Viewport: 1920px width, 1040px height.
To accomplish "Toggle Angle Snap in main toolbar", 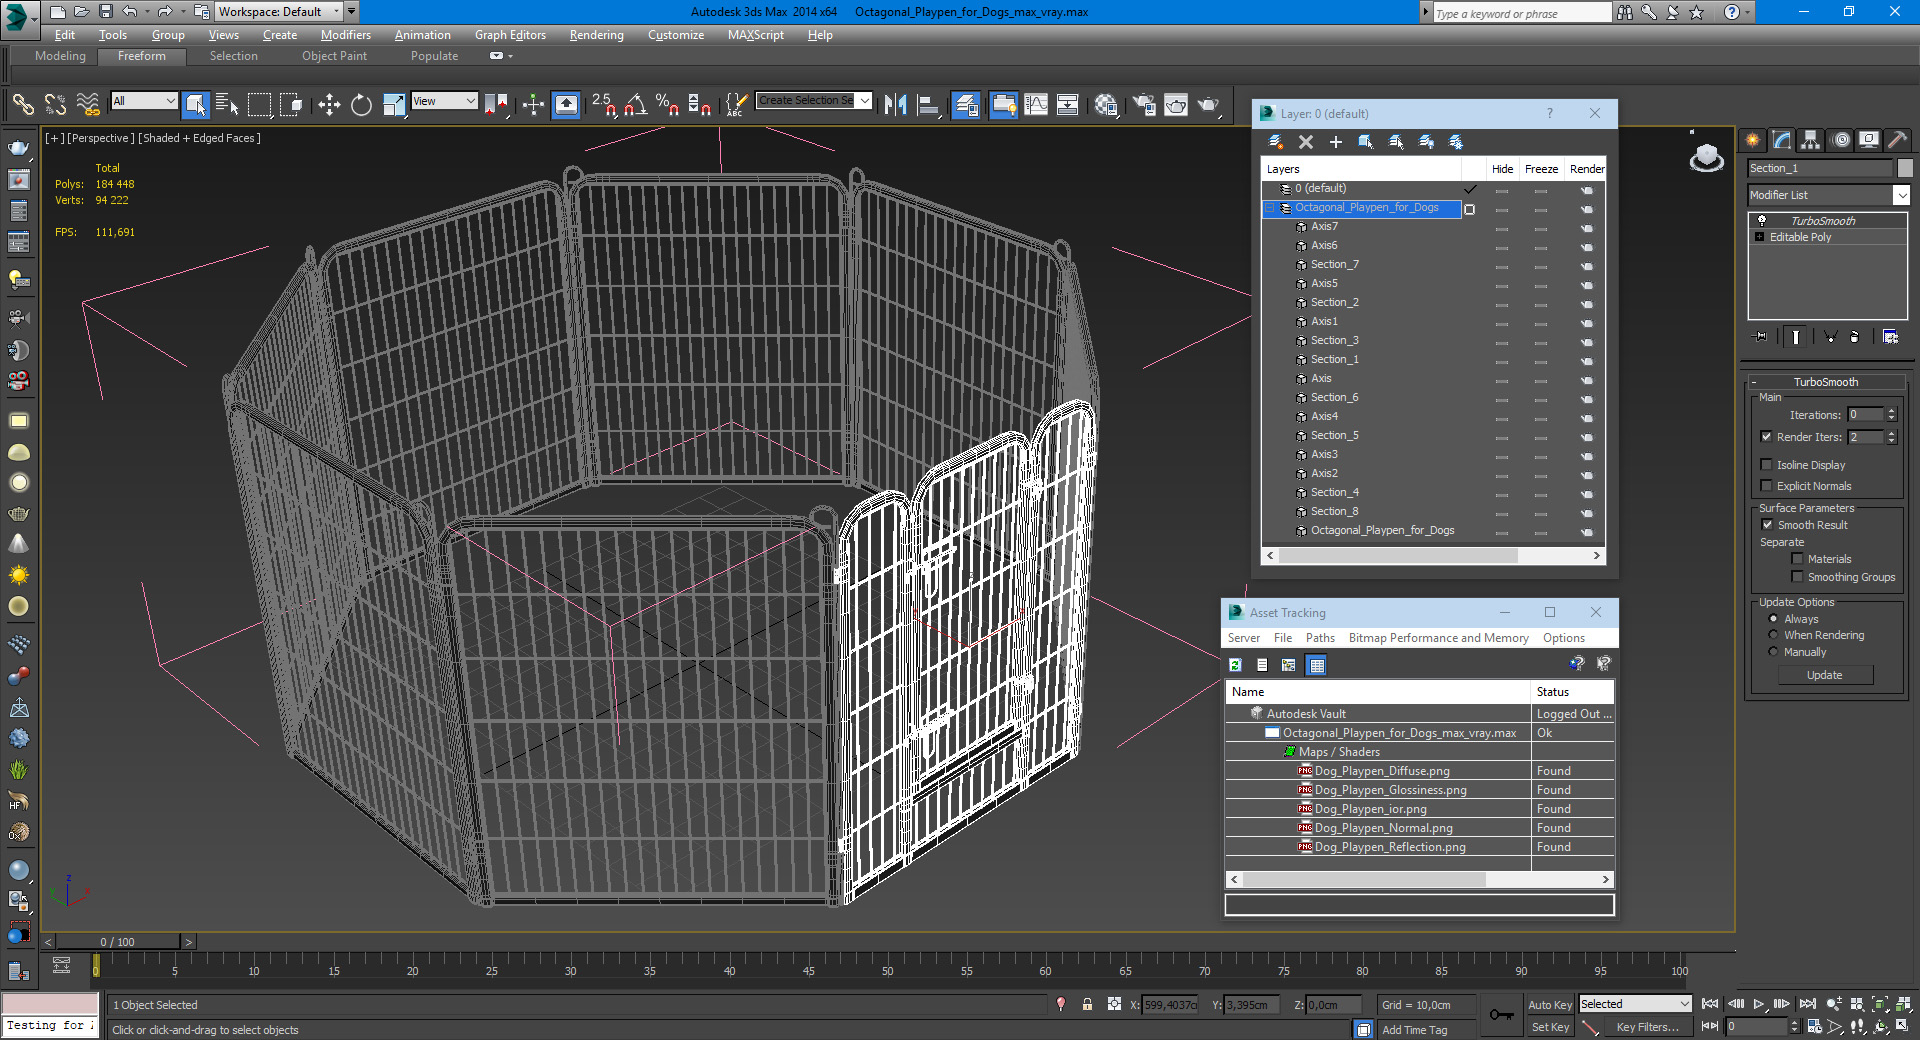I will [x=636, y=104].
